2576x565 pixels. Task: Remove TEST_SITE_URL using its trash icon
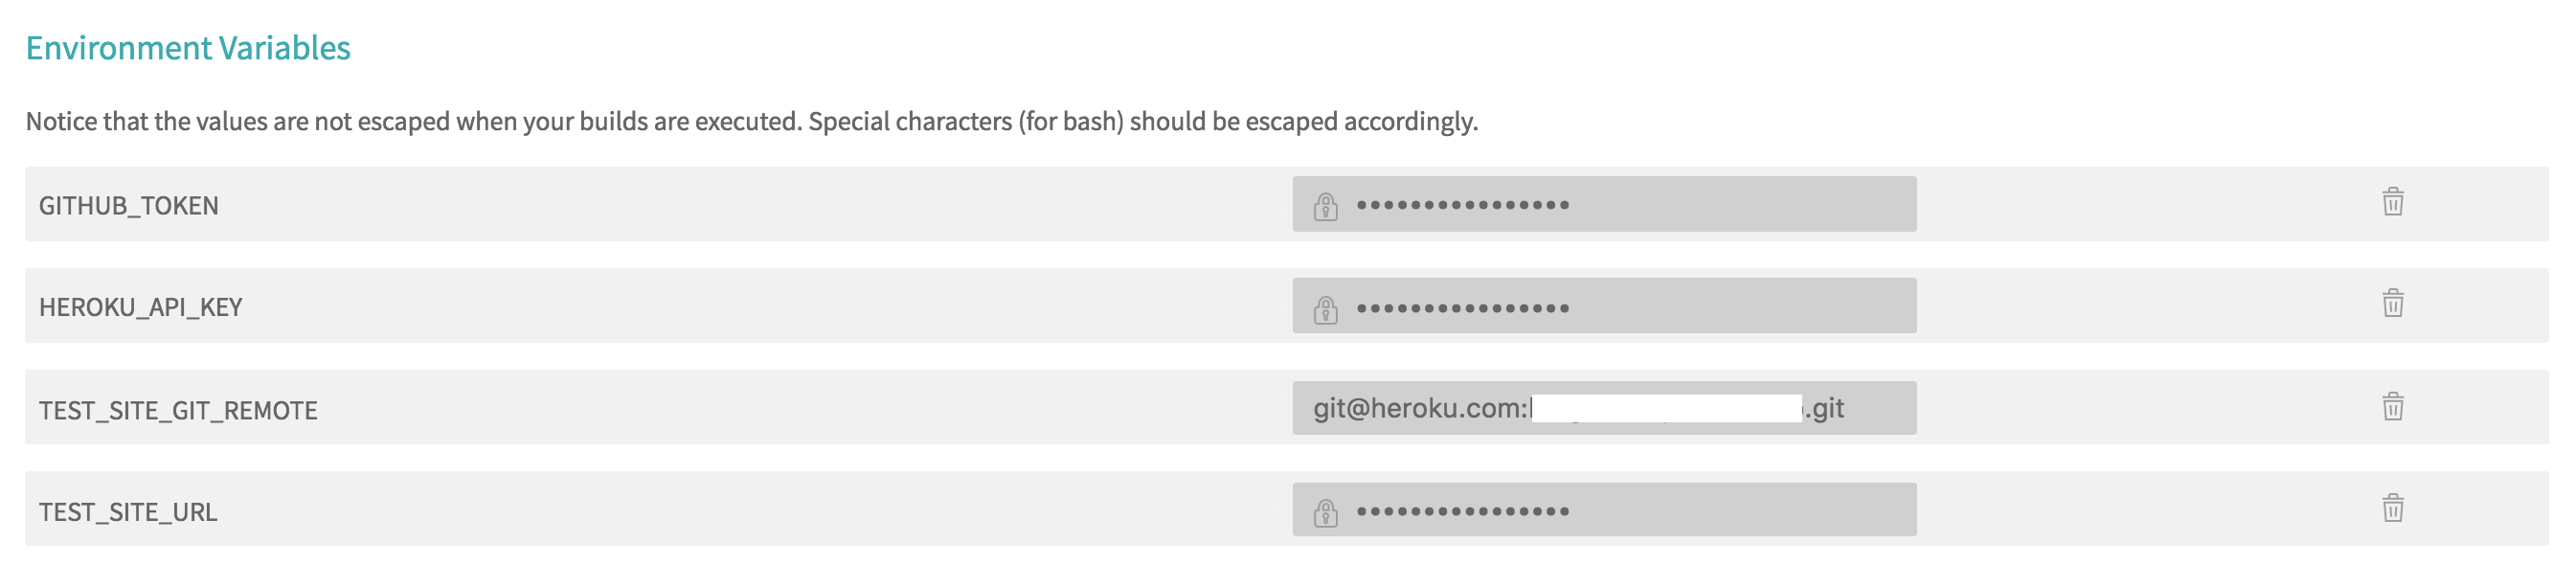(2393, 508)
